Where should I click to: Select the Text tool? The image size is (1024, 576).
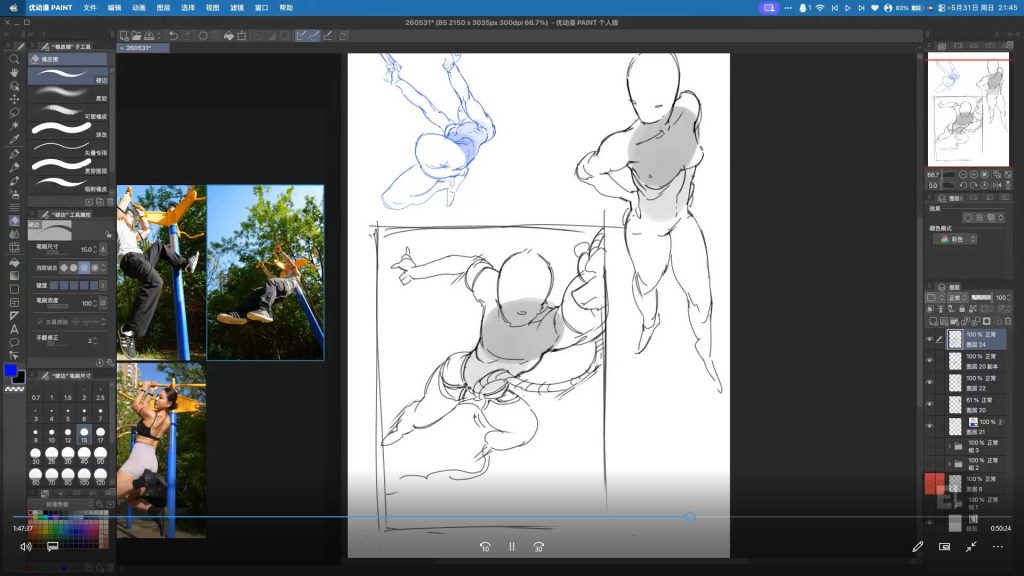(x=14, y=328)
